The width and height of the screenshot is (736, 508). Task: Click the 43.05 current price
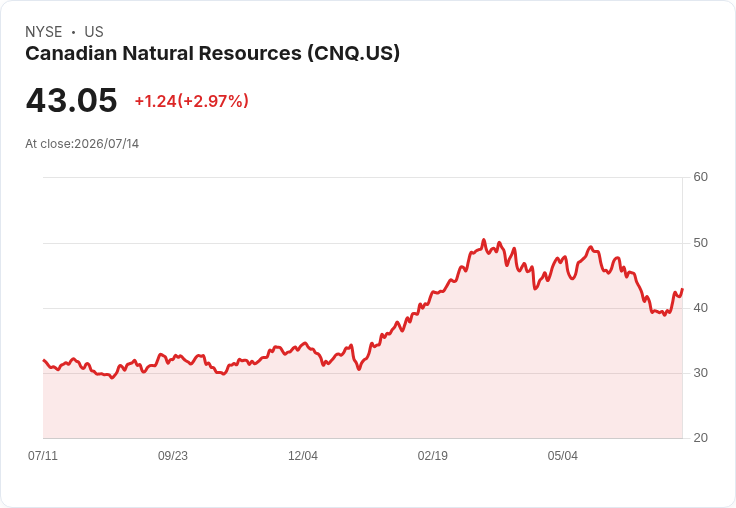tap(71, 100)
